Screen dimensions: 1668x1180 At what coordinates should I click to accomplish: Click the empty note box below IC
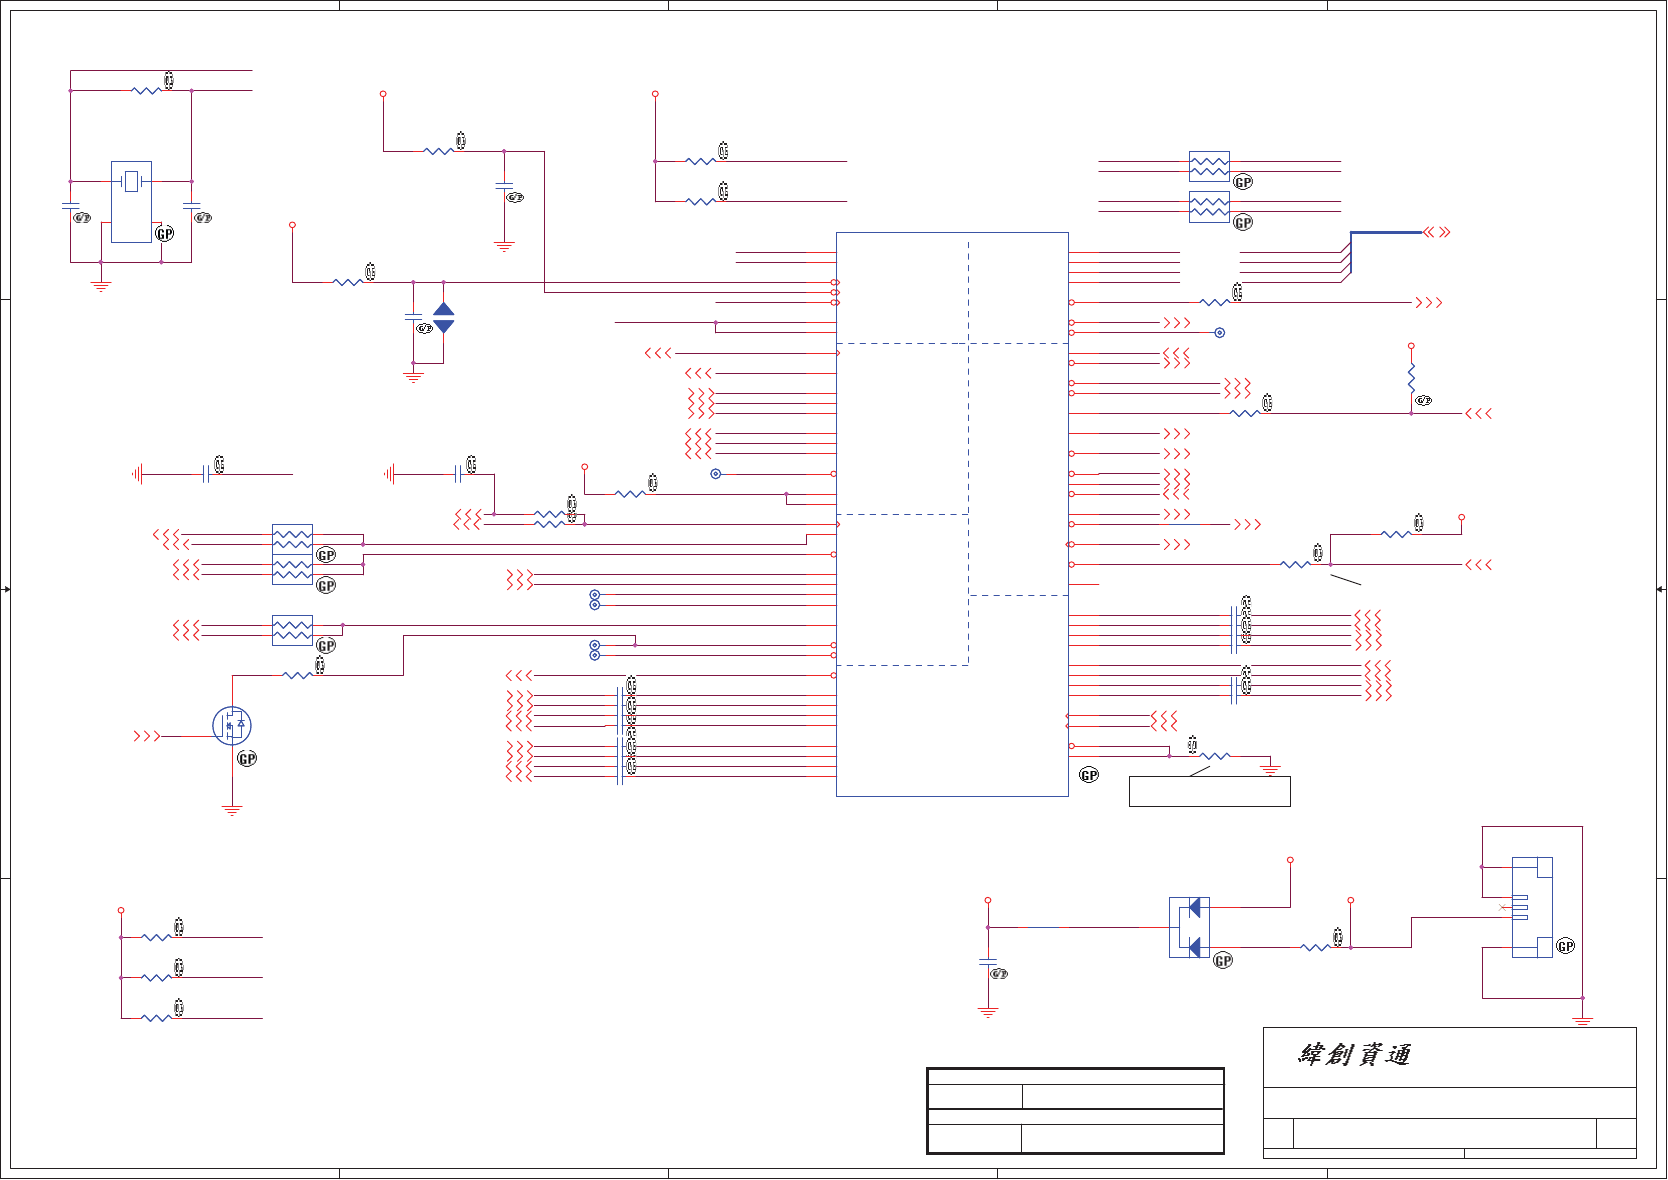(1209, 791)
